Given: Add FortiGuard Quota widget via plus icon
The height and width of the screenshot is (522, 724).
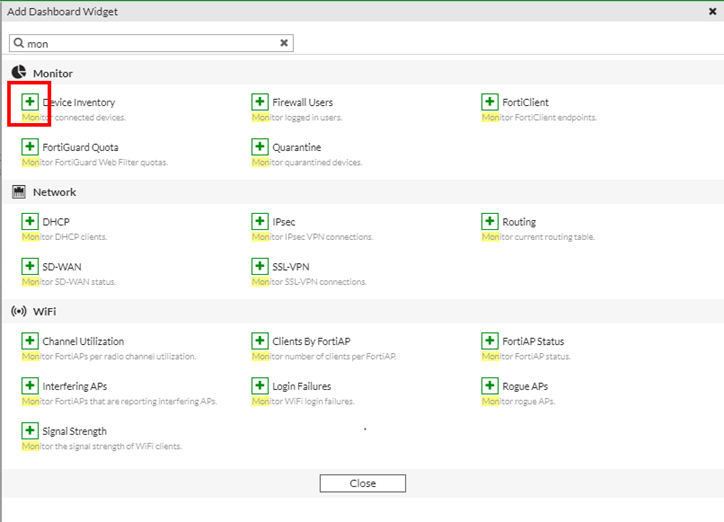Looking at the screenshot, I should pyautogui.click(x=30, y=147).
